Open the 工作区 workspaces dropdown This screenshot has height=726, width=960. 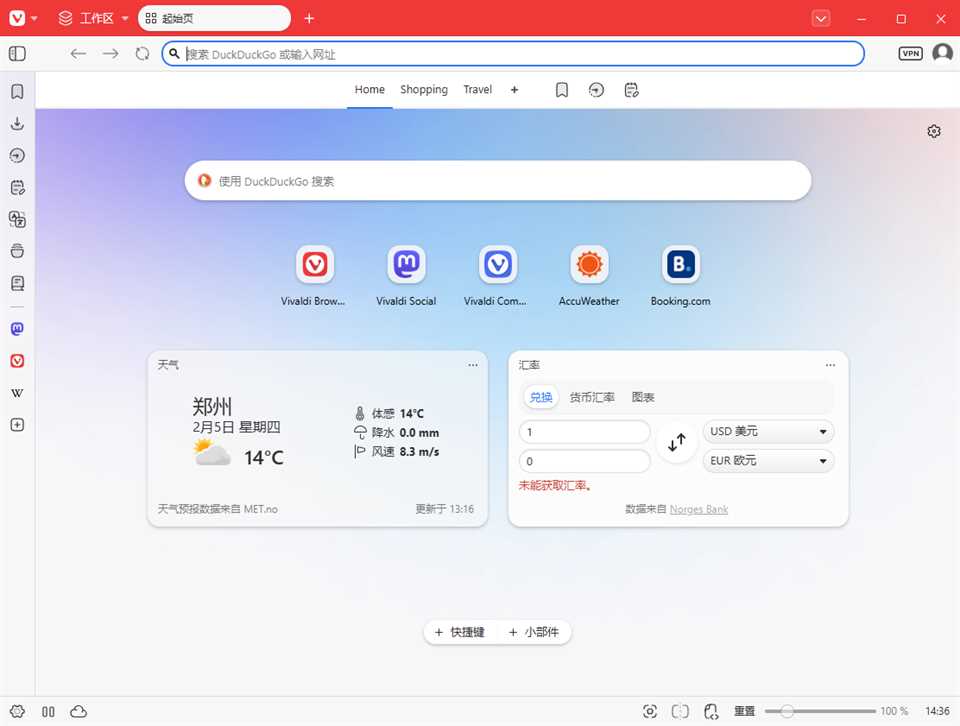pyautogui.click(x=94, y=18)
